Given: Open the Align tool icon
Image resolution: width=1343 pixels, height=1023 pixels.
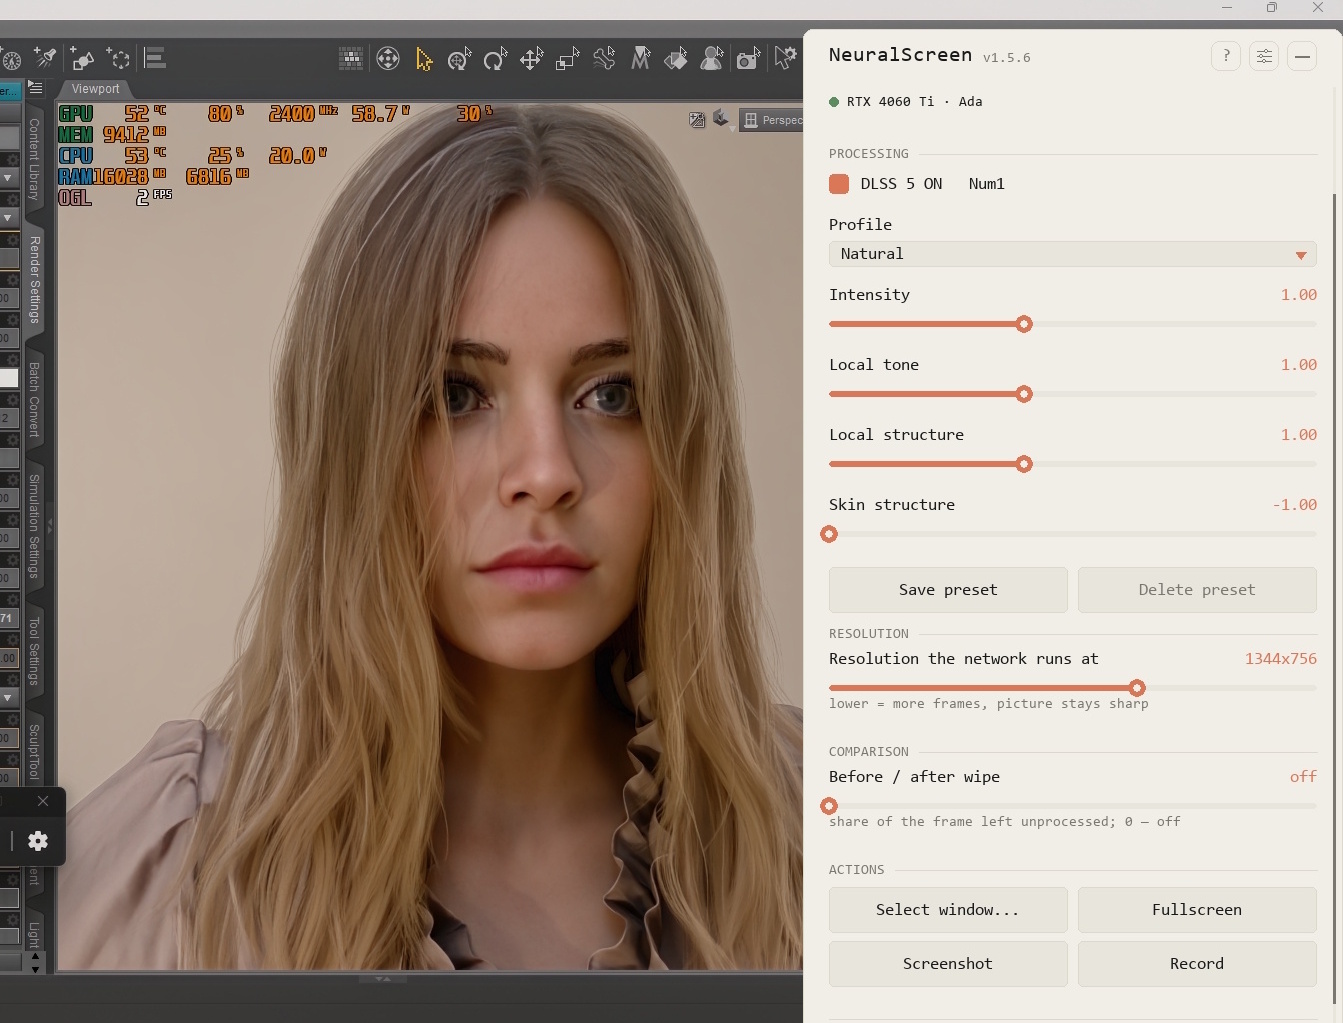Looking at the screenshot, I should (155, 58).
